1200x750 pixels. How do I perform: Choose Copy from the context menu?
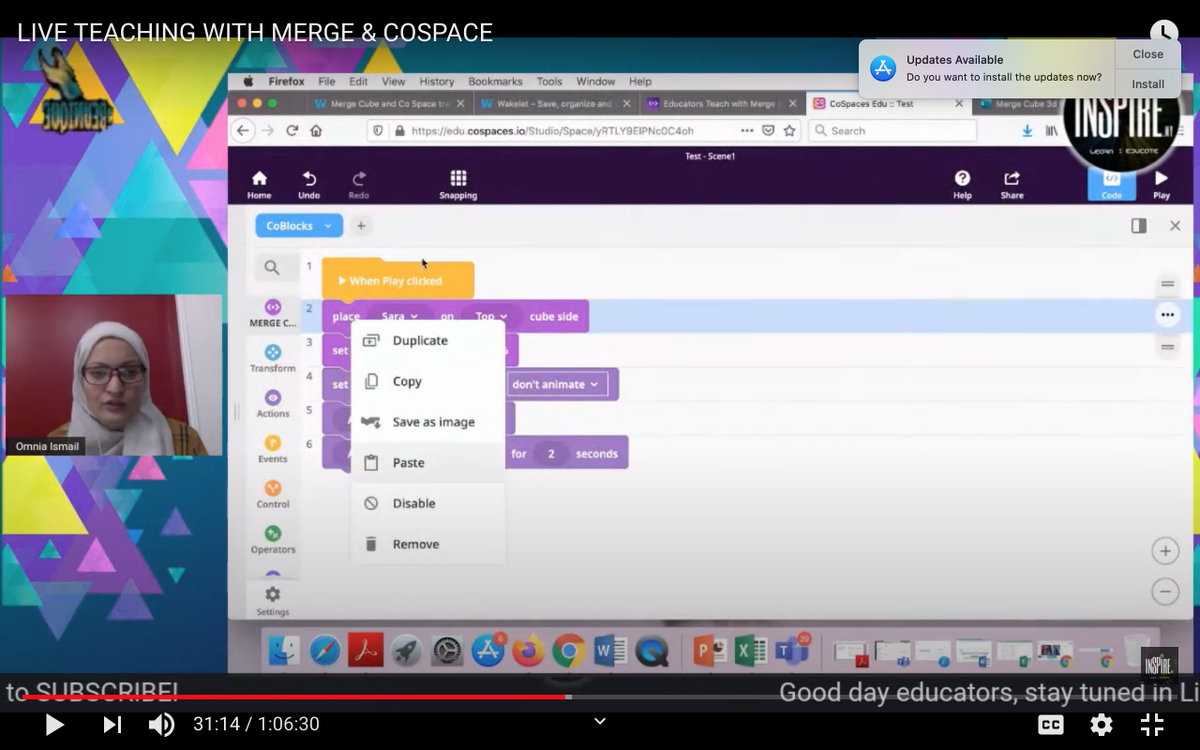(428, 382)
